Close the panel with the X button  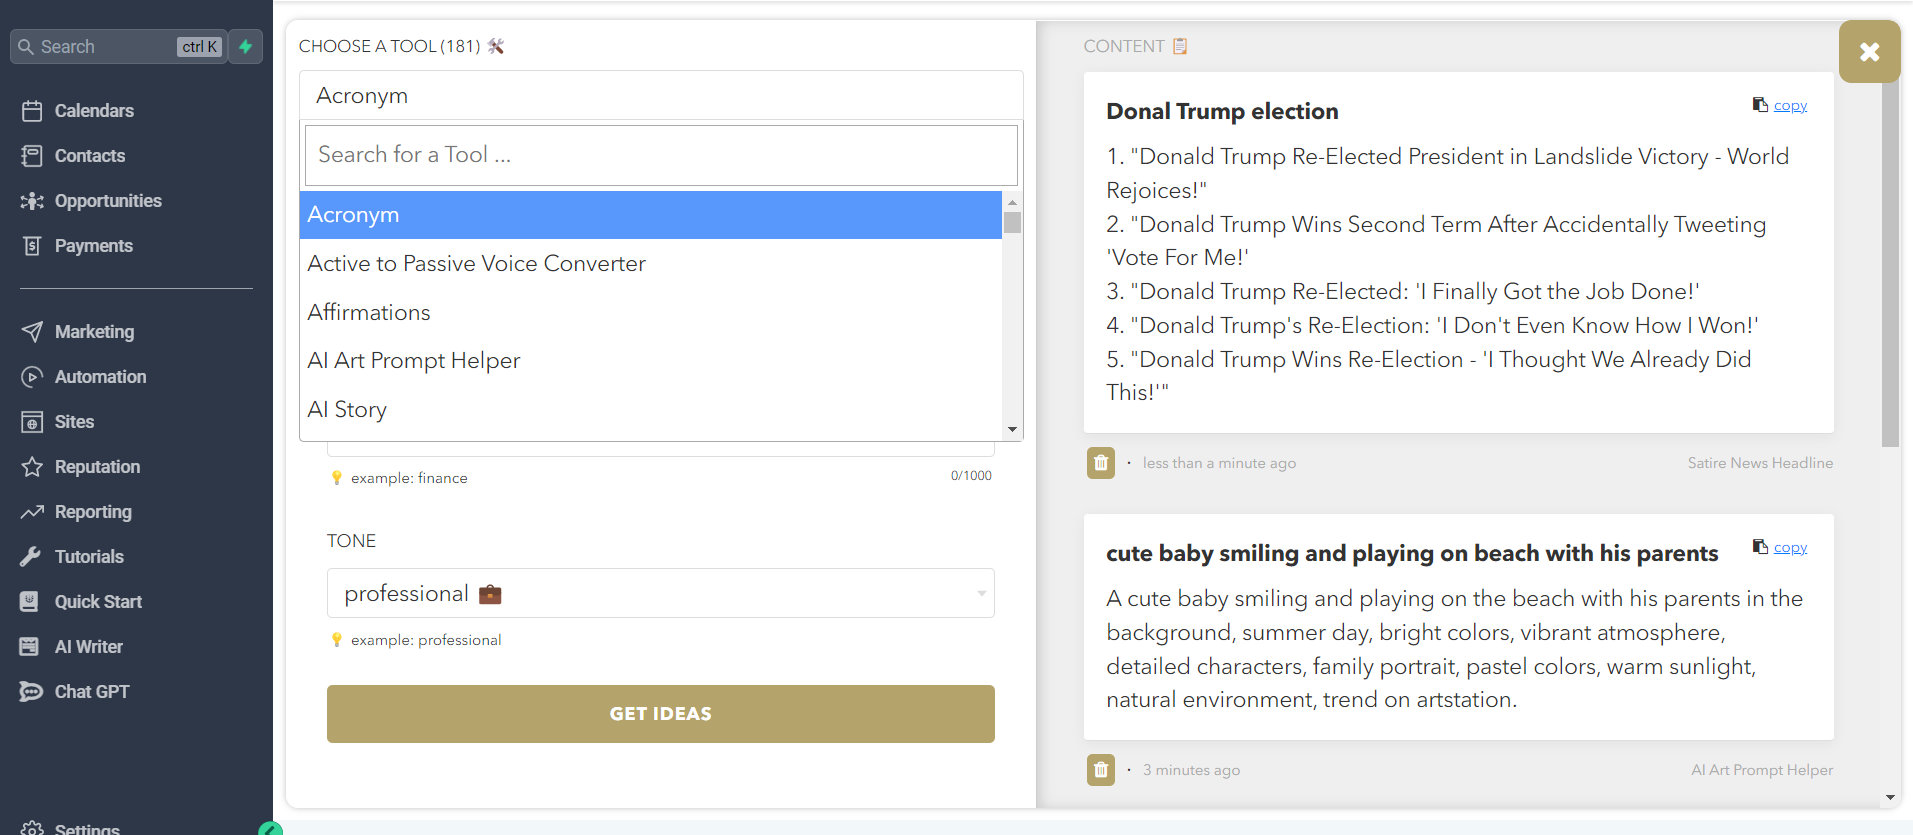click(1869, 51)
